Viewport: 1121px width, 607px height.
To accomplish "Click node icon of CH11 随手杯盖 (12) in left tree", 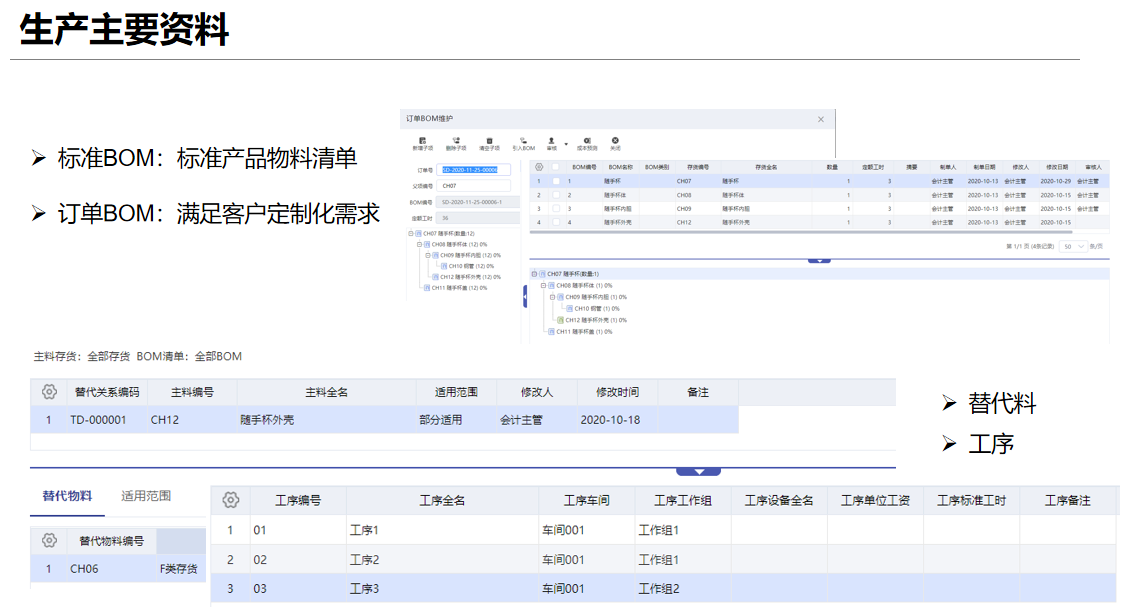I will [427, 288].
